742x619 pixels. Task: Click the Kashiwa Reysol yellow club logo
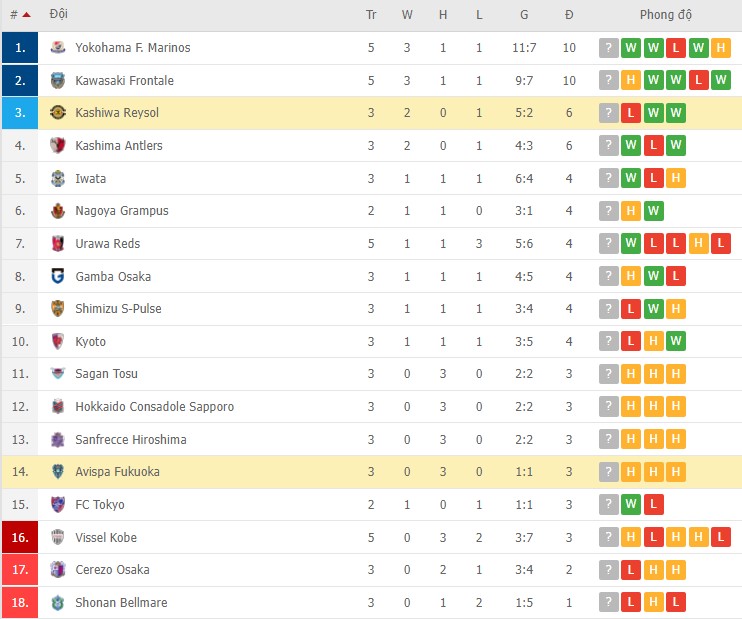[57, 113]
